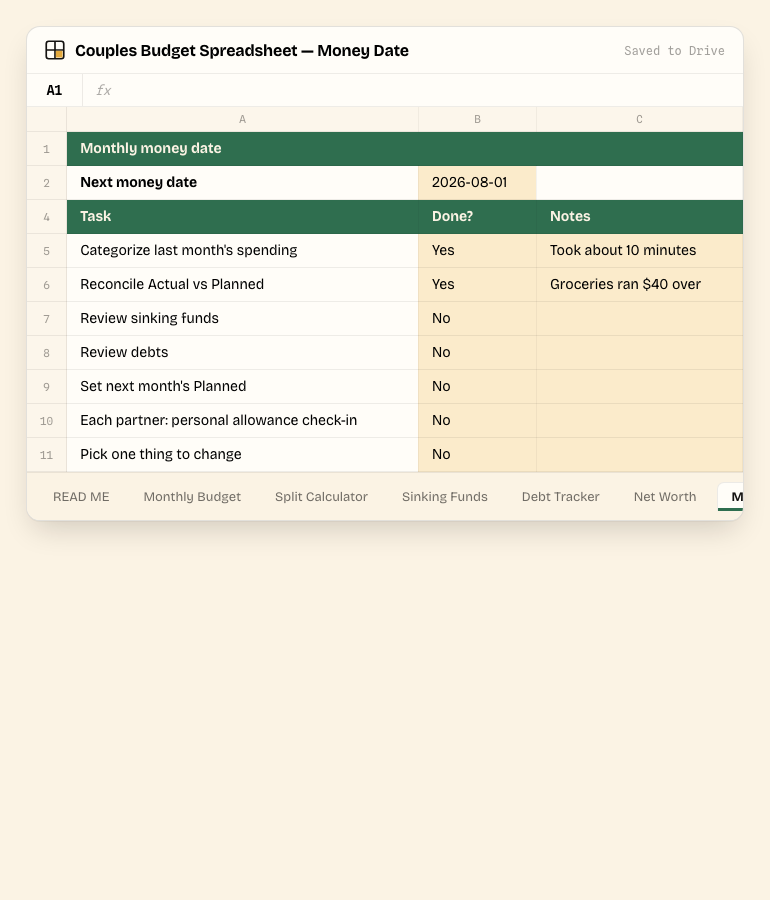Click the 'Next money date' cell
The image size is (770, 900).
pyautogui.click(x=243, y=183)
